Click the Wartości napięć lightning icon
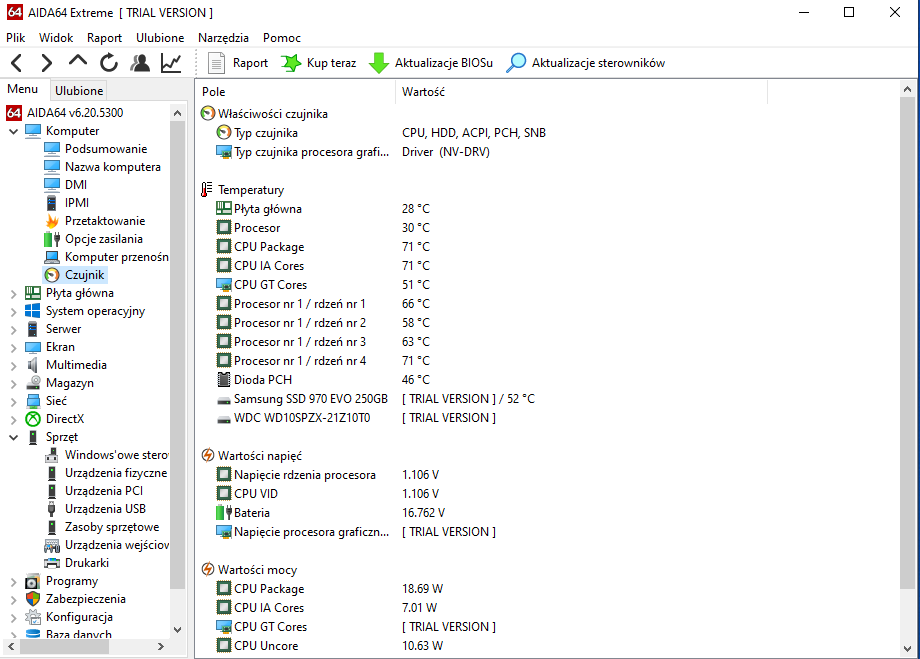The image size is (920, 659). click(x=208, y=455)
